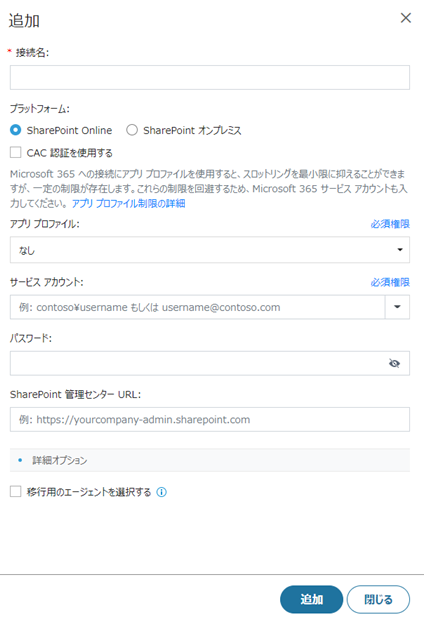Focus the サービス アカウント input field
424x620 pixels.
[x=197, y=307]
